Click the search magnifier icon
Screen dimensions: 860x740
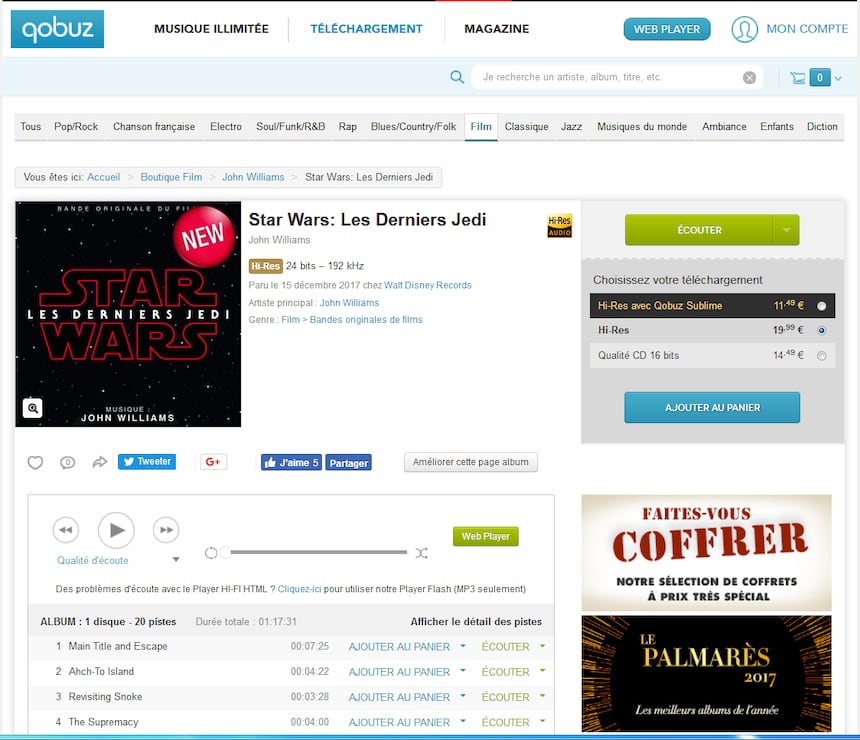[x=457, y=77]
